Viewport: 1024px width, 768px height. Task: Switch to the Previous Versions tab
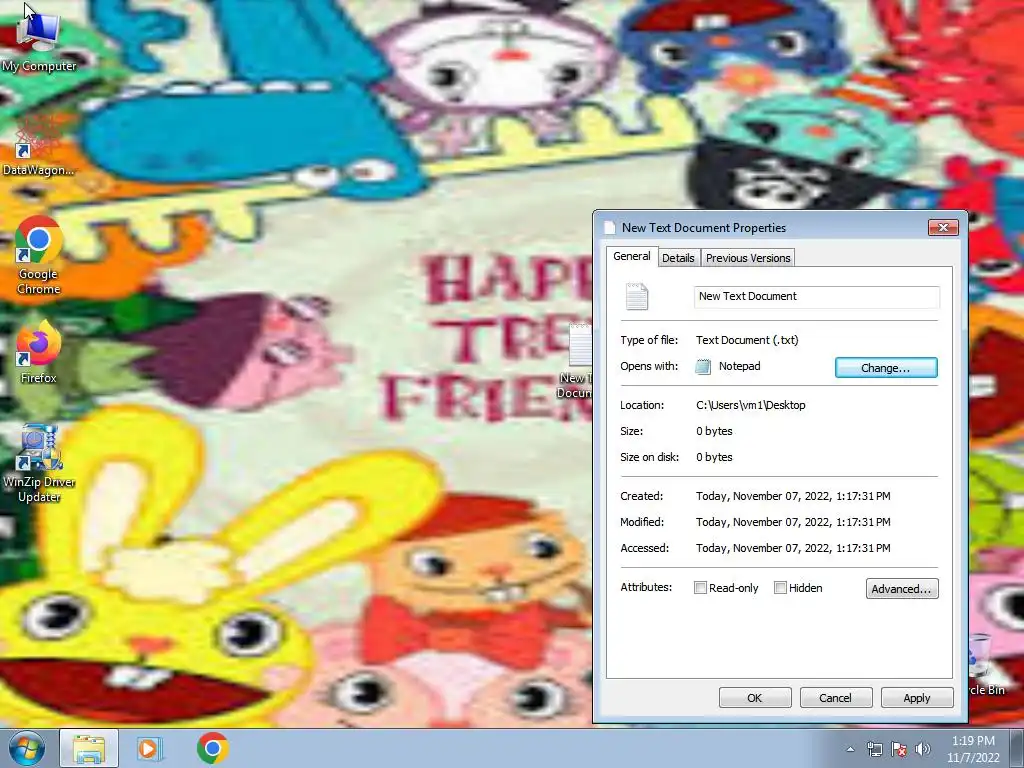tap(748, 258)
